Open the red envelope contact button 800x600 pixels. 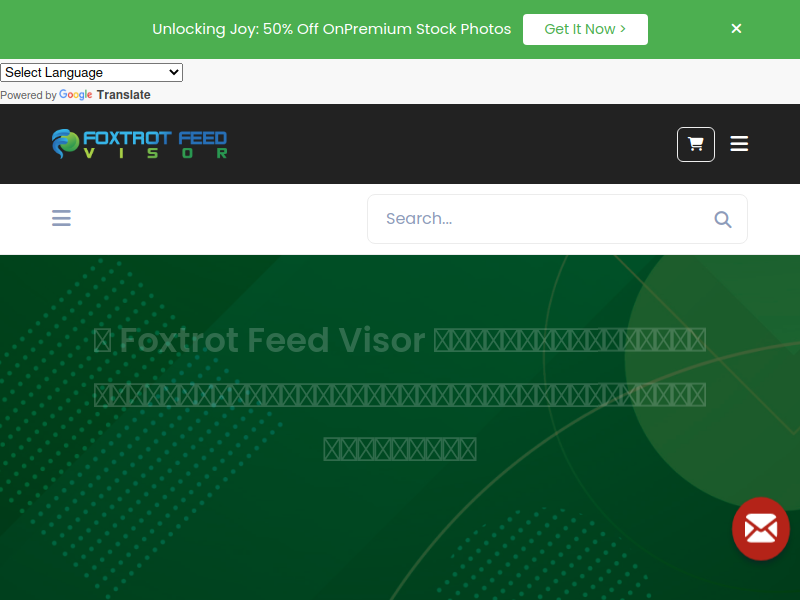(x=761, y=529)
